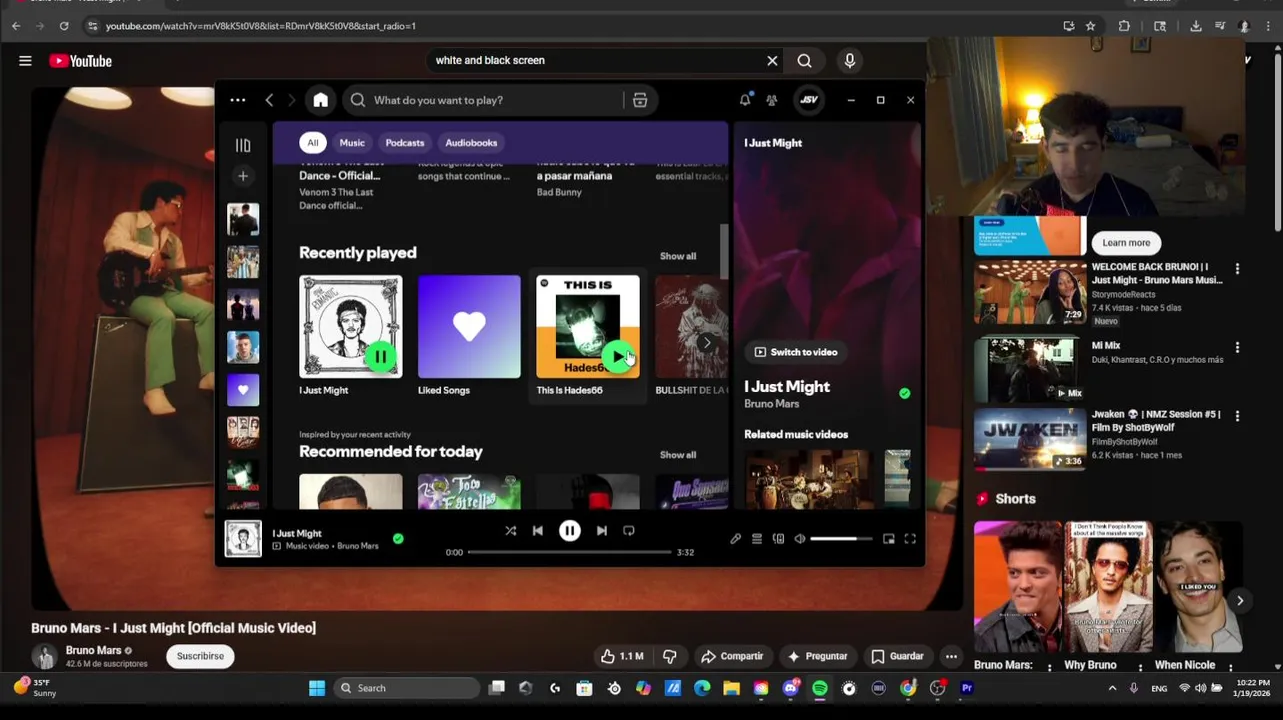Click Suscribirse on Bruno Mars channel

tap(200, 656)
